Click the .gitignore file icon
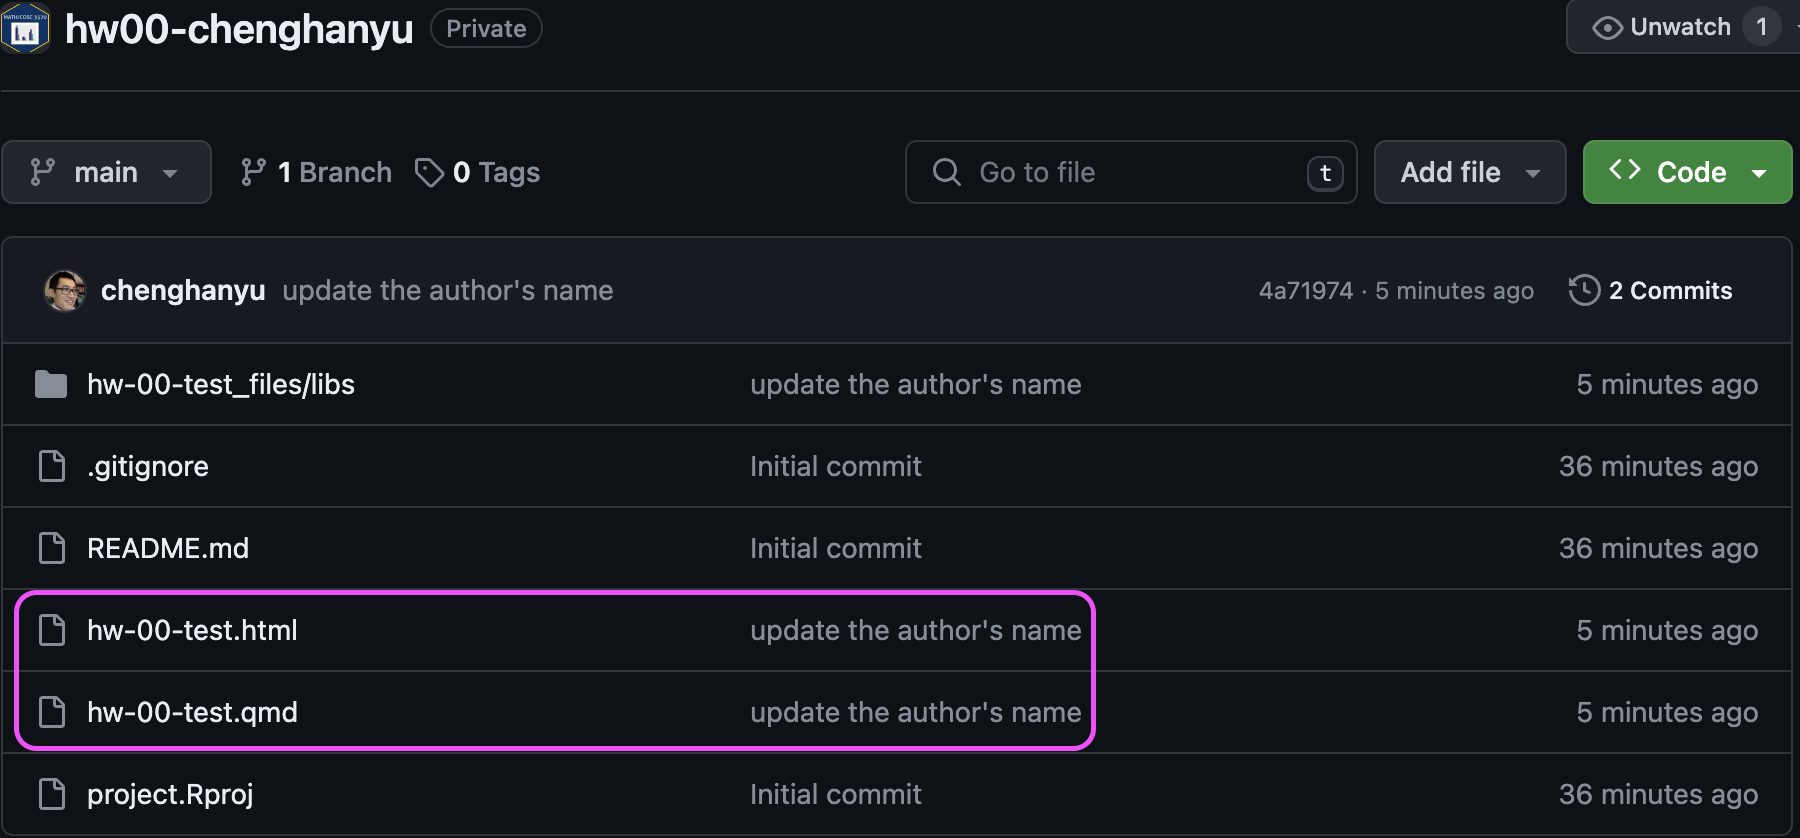This screenshot has height=838, width=1800. (x=51, y=466)
